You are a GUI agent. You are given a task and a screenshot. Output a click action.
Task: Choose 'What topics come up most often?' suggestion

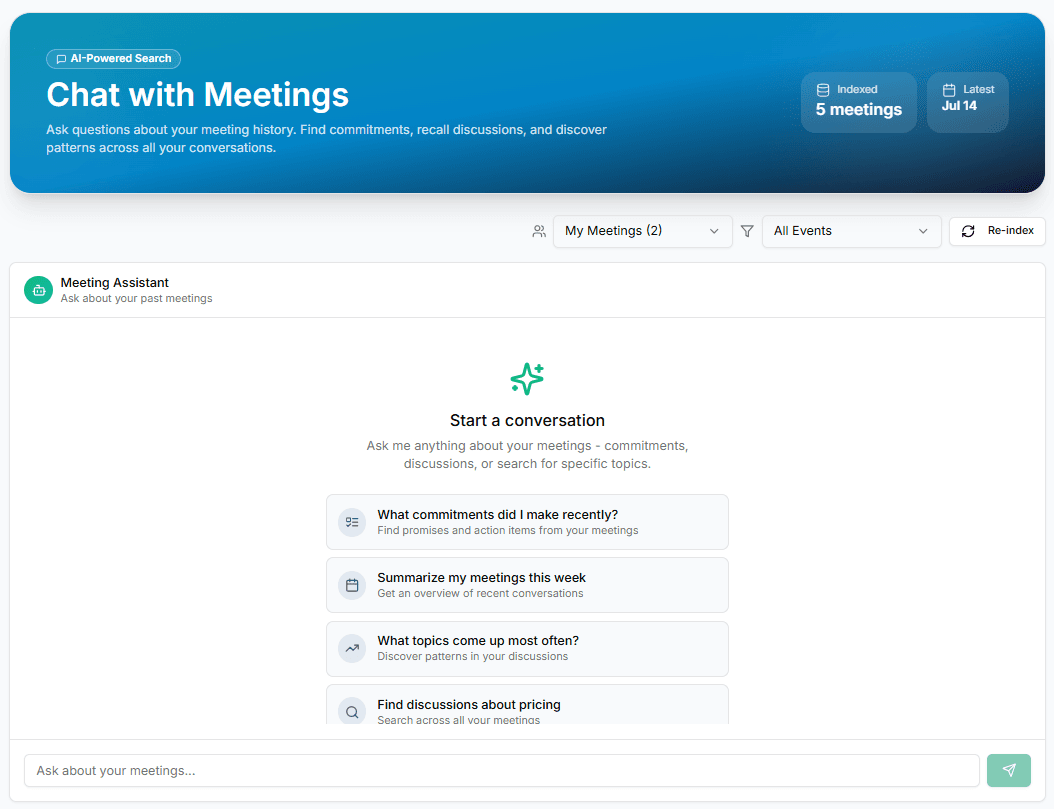click(x=527, y=648)
